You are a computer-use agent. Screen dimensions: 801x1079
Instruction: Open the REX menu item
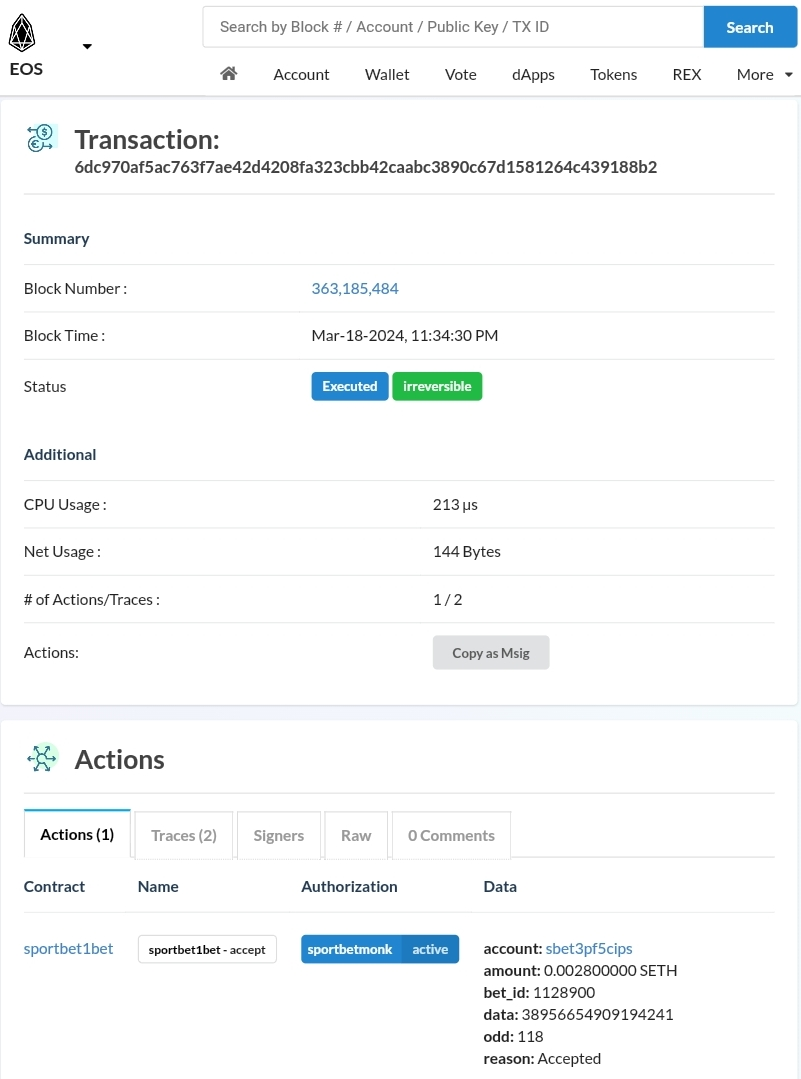[687, 74]
